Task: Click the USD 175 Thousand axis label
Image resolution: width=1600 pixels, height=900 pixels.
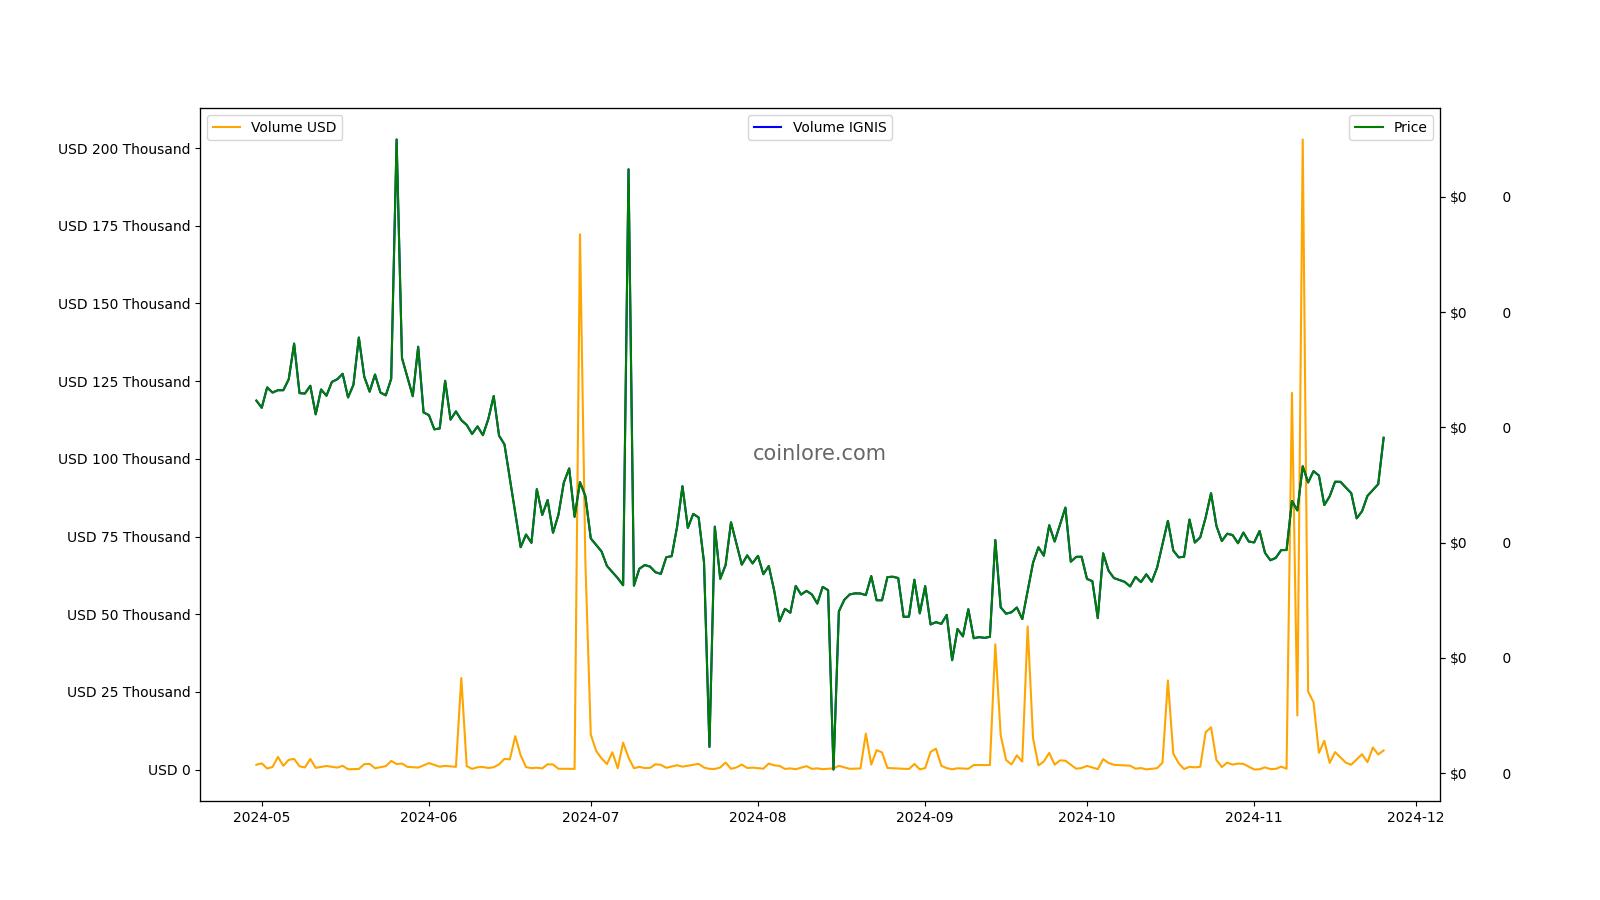Action: (x=124, y=226)
